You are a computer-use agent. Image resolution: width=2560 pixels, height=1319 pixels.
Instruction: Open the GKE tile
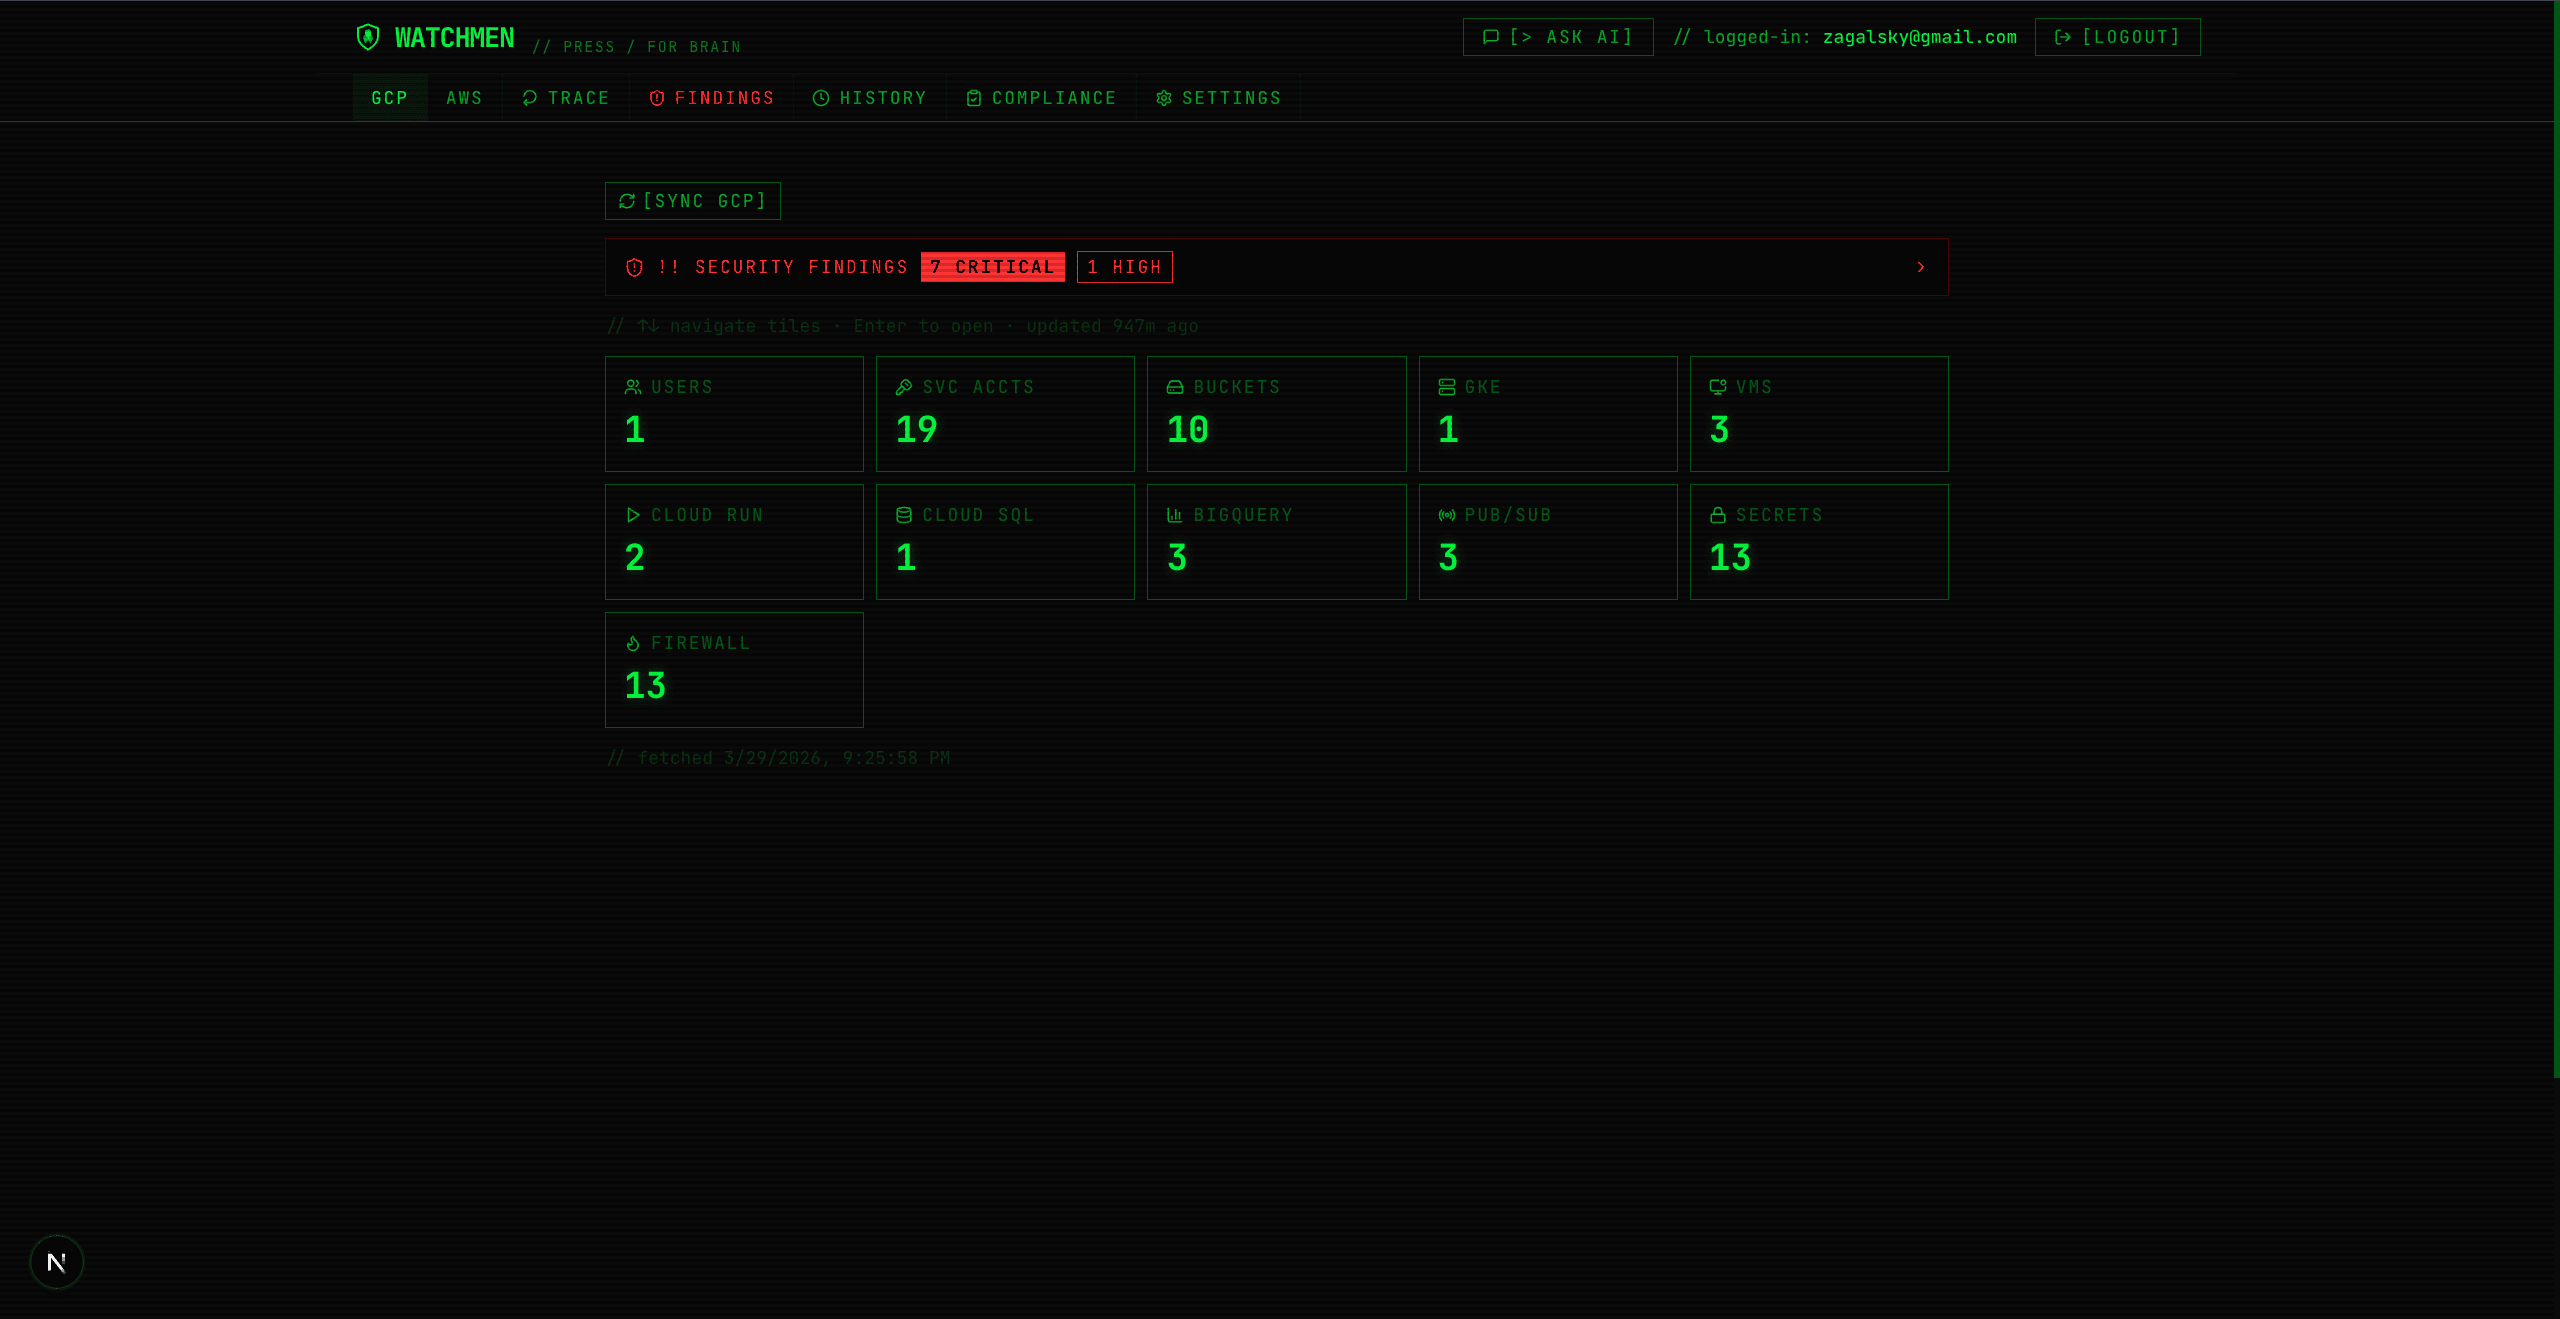tap(1548, 414)
